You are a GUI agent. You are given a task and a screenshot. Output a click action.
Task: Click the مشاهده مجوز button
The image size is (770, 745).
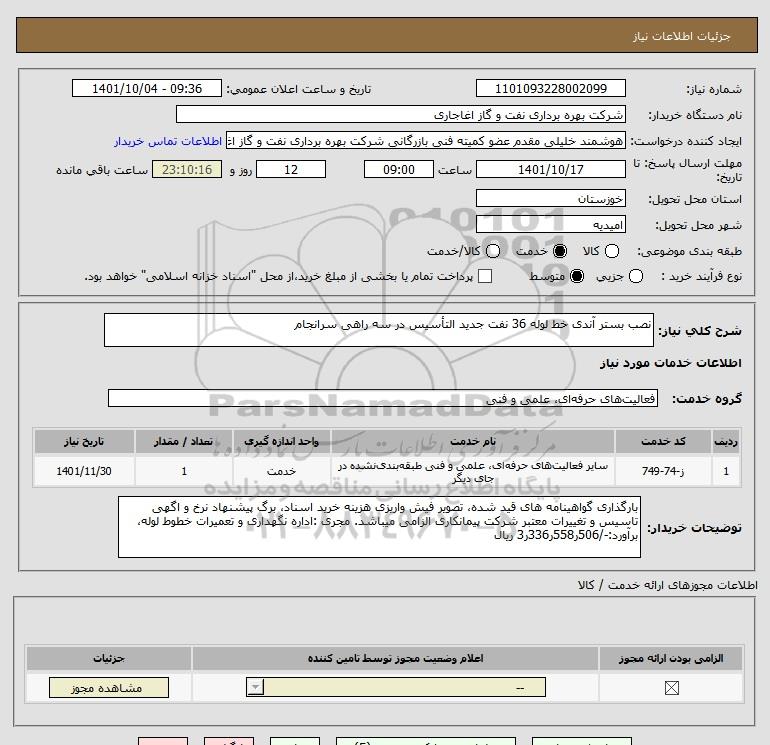pos(109,688)
